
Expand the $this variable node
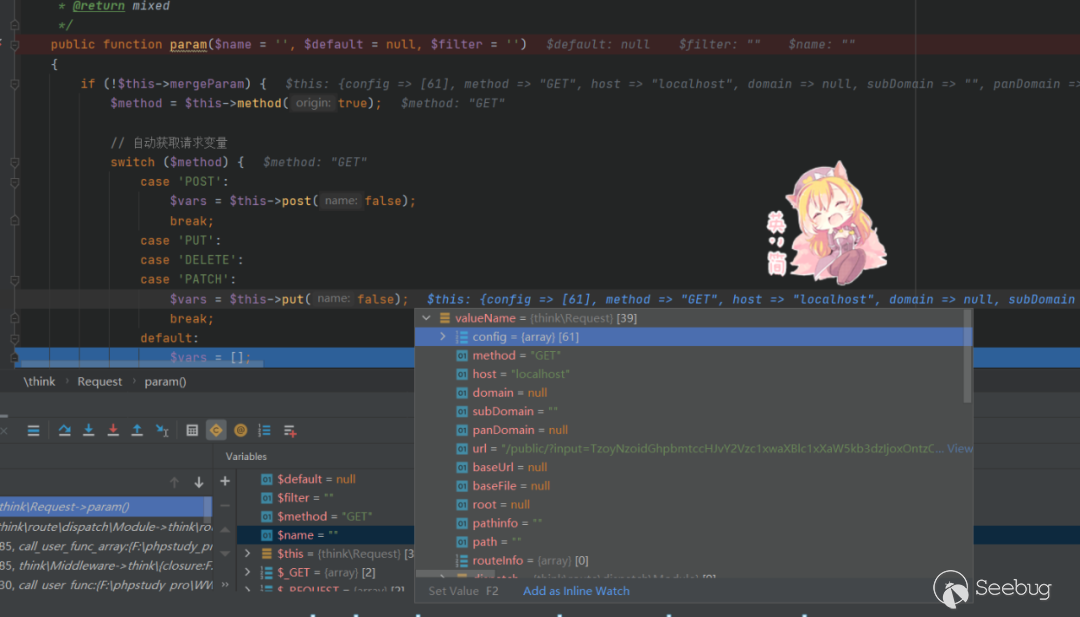pos(247,554)
